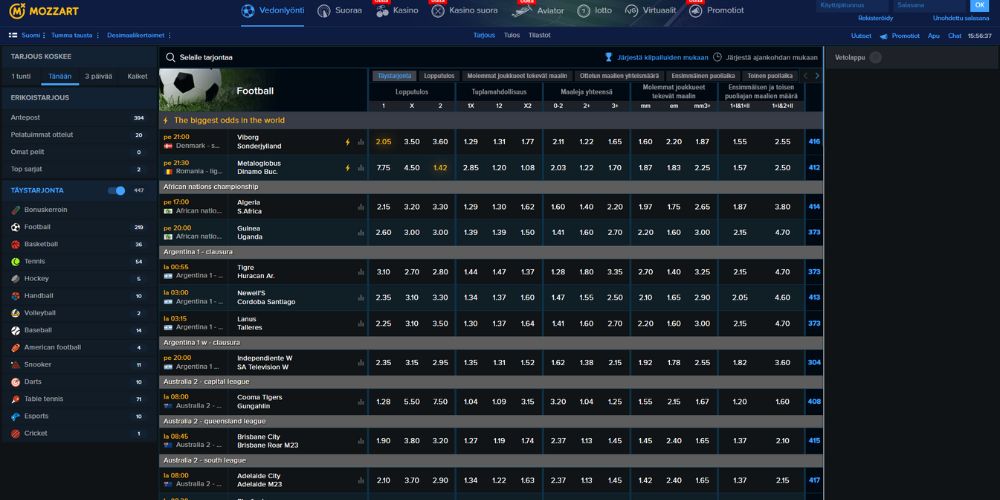The image size is (1000, 500).
Task: Pick odds 2.05 for Viborg home win
Action: [x=383, y=142]
